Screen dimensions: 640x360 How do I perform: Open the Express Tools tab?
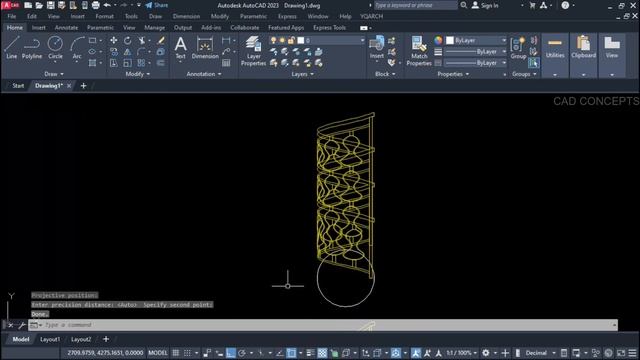click(329, 28)
